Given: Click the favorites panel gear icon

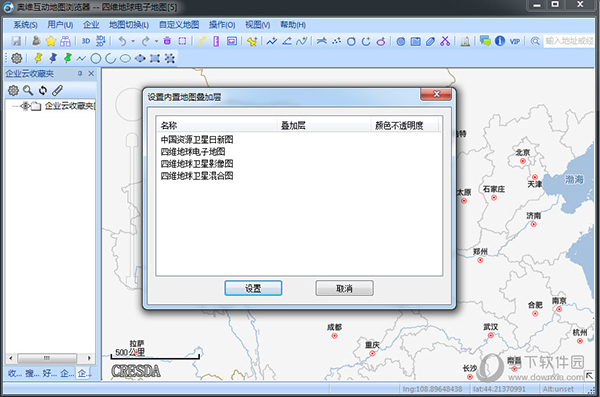Looking at the screenshot, I should coord(13,90).
